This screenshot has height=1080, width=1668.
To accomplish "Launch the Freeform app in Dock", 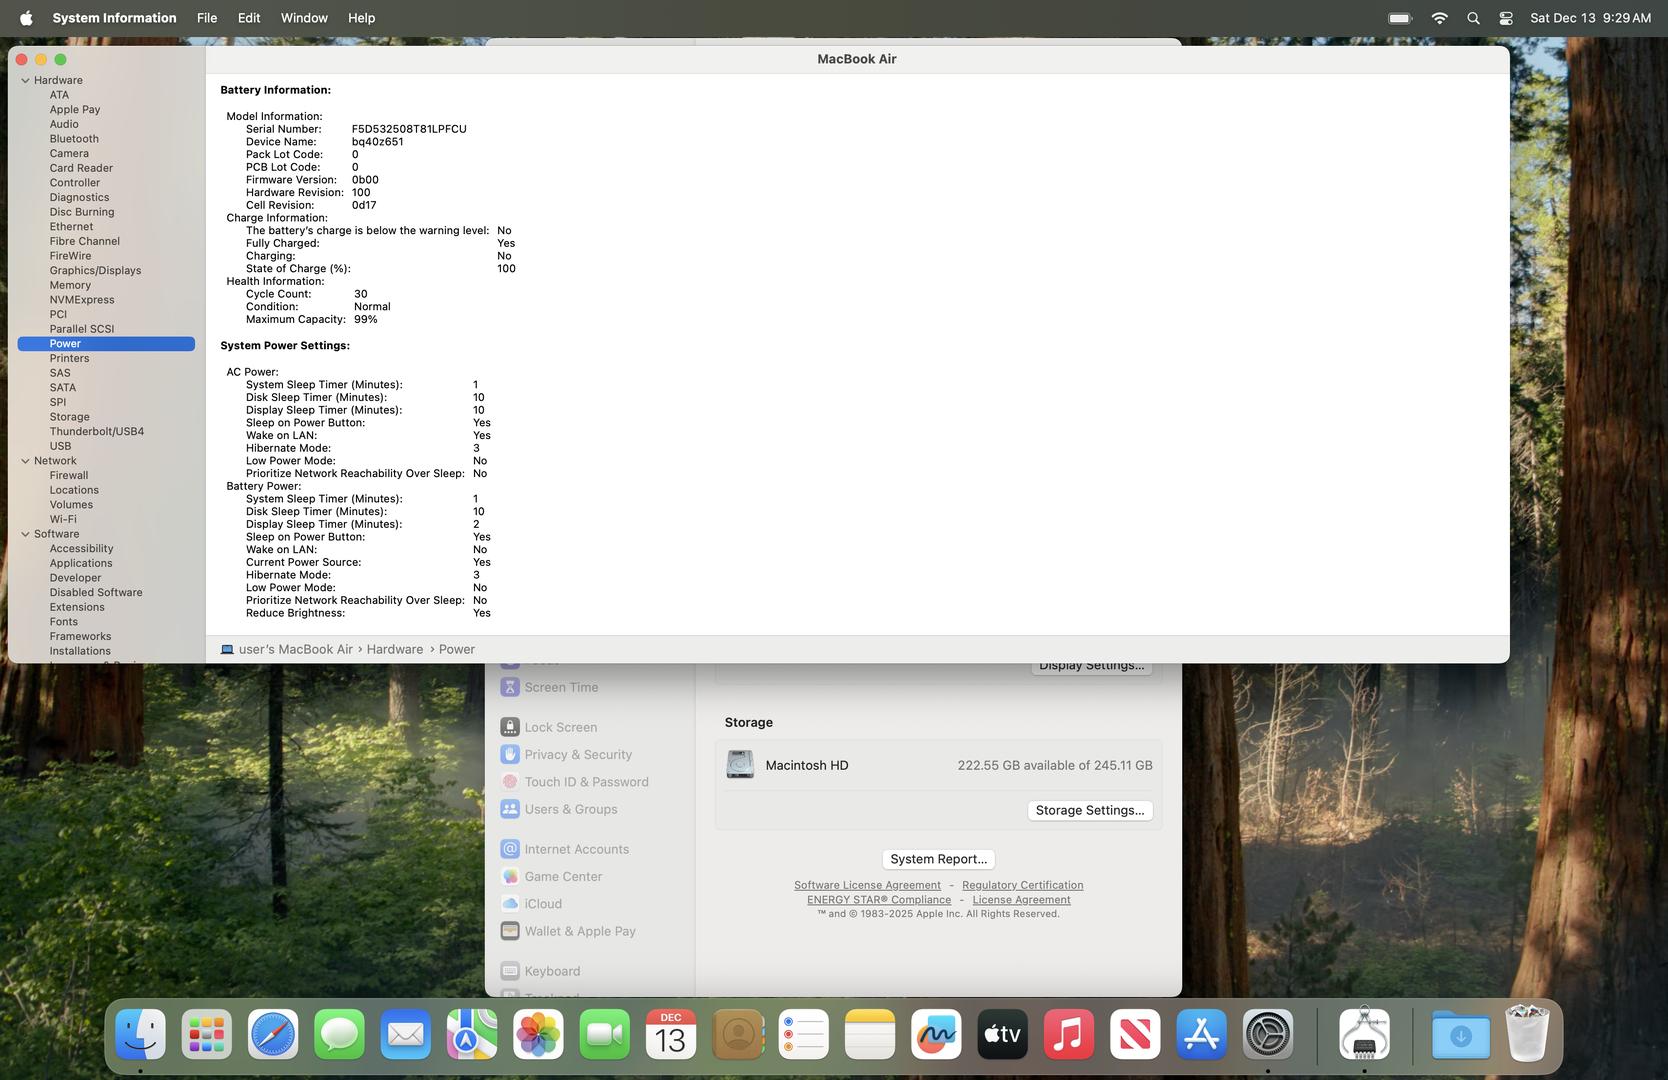I will (936, 1035).
